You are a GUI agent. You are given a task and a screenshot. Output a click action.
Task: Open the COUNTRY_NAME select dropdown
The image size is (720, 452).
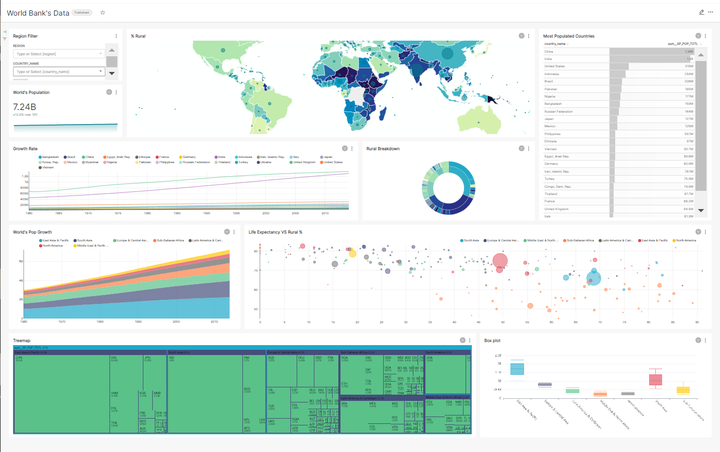pyautogui.click(x=59, y=72)
